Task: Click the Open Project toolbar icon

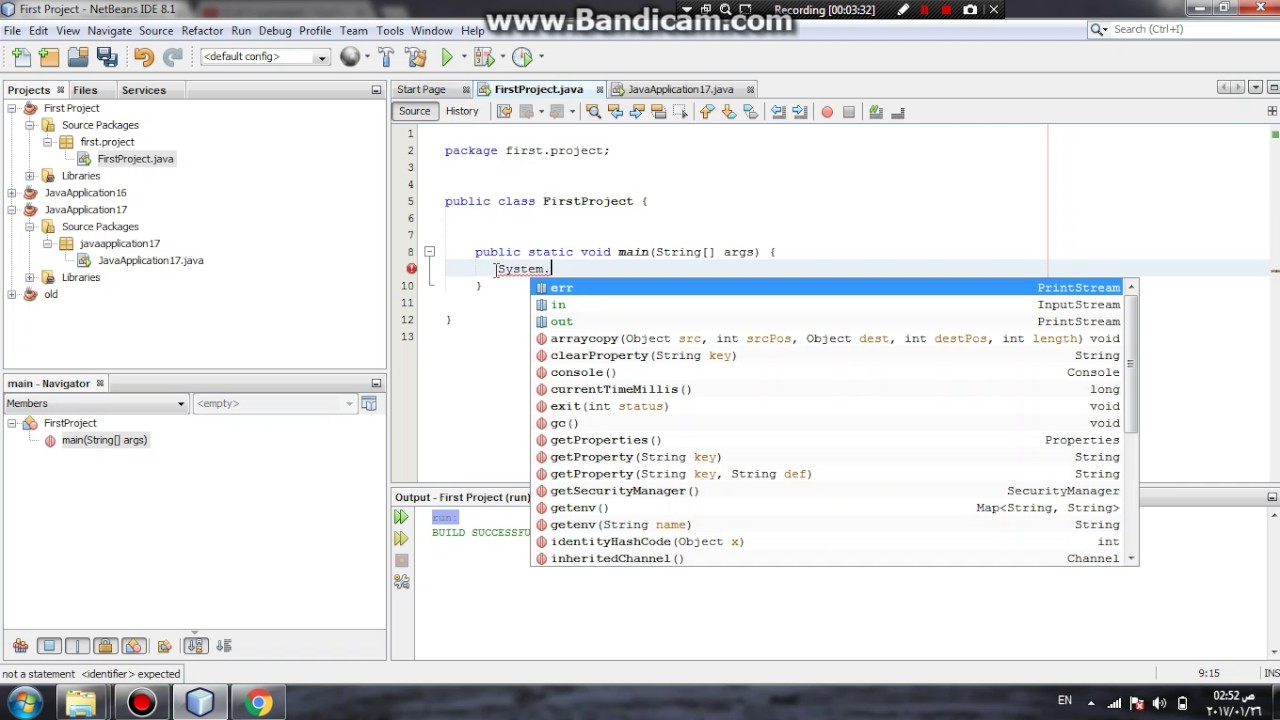Action: pyautogui.click(x=77, y=57)
